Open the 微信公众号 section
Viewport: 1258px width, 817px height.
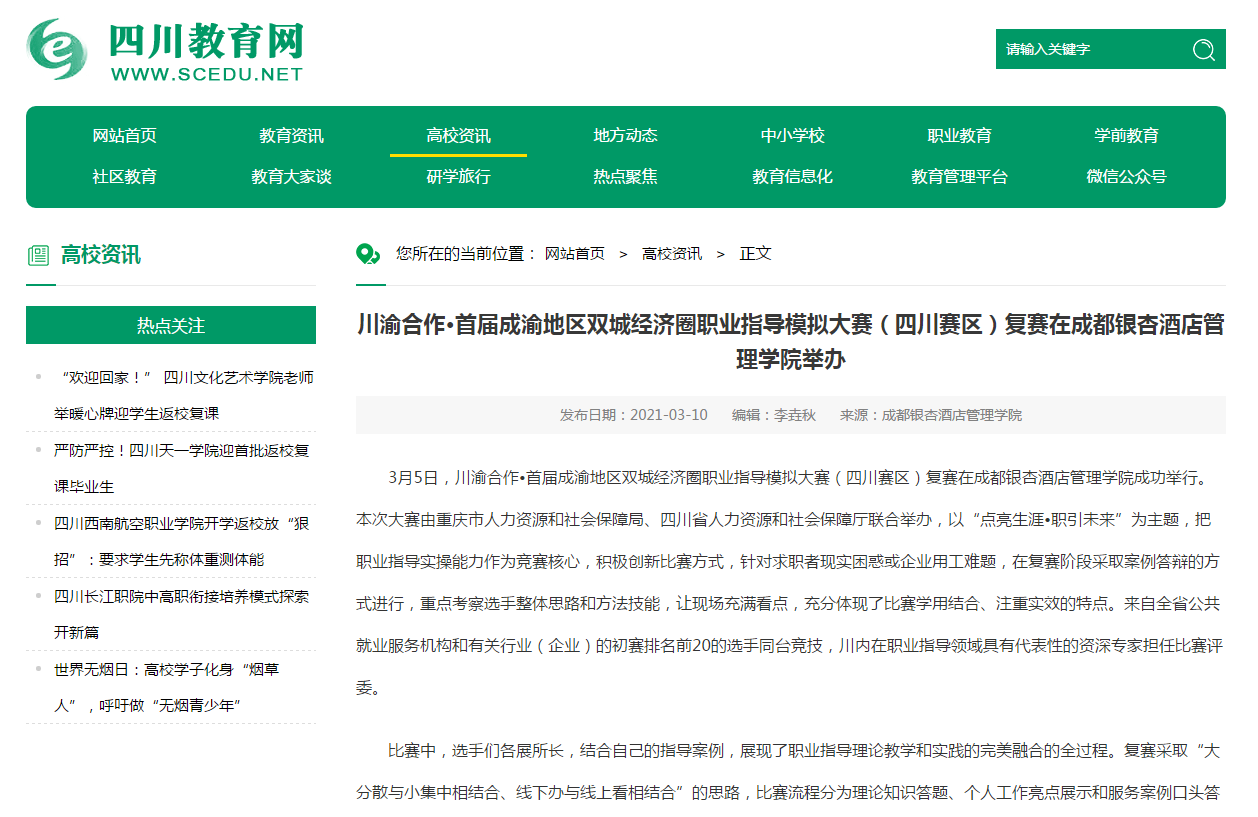click(1125, 176)
